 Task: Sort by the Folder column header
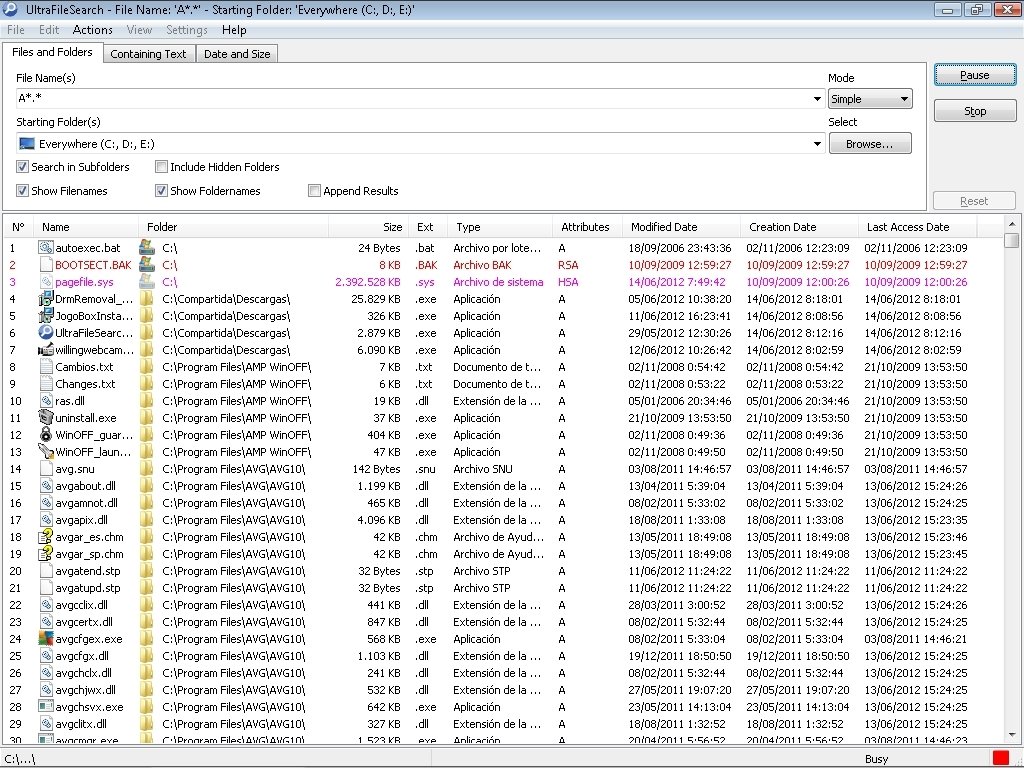point(233,227)
